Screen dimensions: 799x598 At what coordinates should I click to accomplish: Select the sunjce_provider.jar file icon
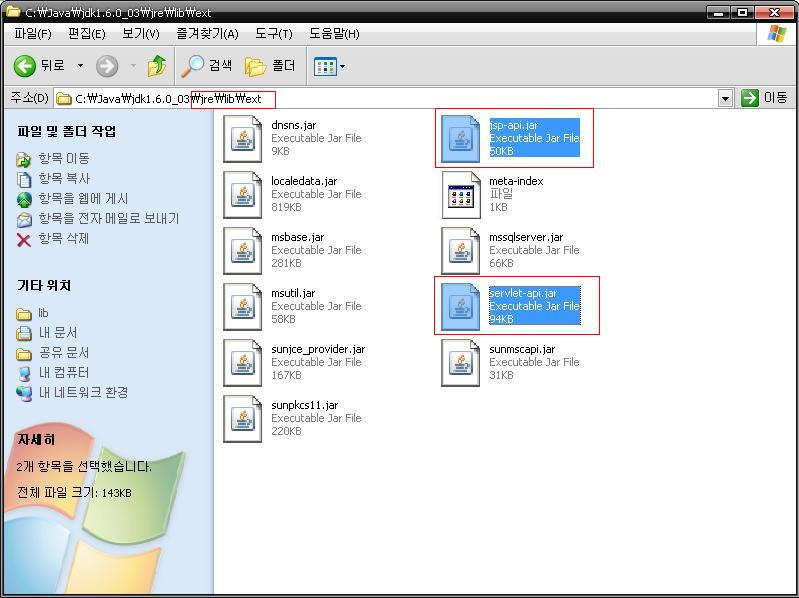[243, 363]
